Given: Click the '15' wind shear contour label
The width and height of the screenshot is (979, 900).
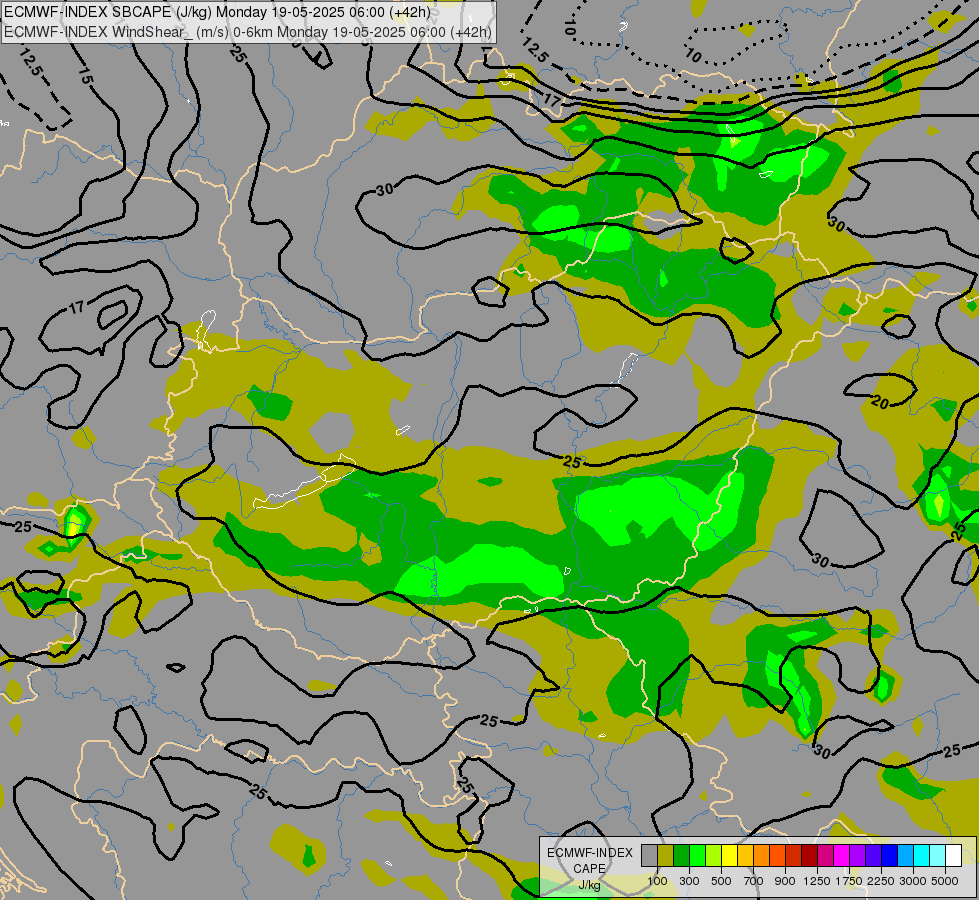Looking at the screenshot, I should tap(86, 76).
